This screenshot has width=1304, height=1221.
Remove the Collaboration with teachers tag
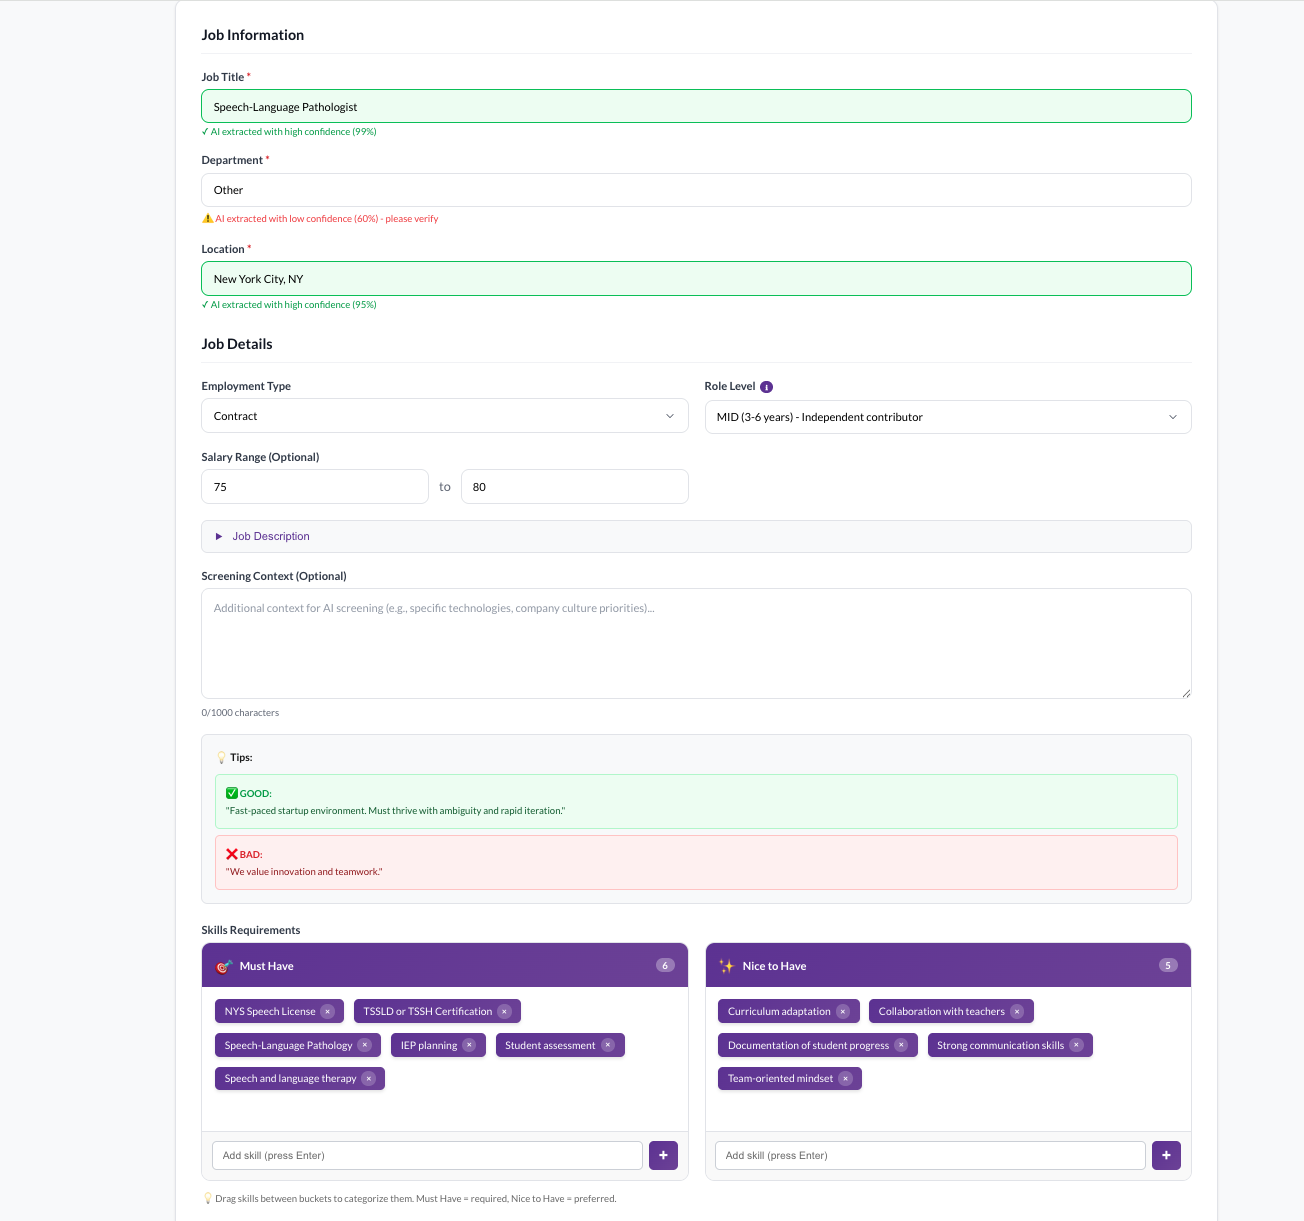click(x=1017, y=1012)
